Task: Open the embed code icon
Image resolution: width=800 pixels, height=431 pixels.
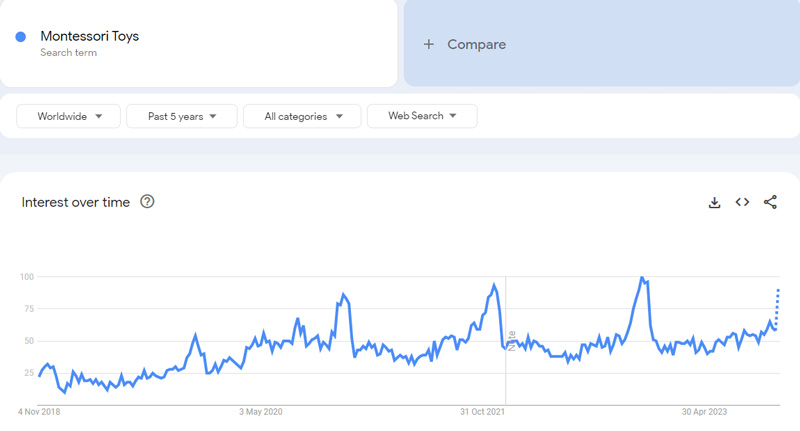Action: 742,202
